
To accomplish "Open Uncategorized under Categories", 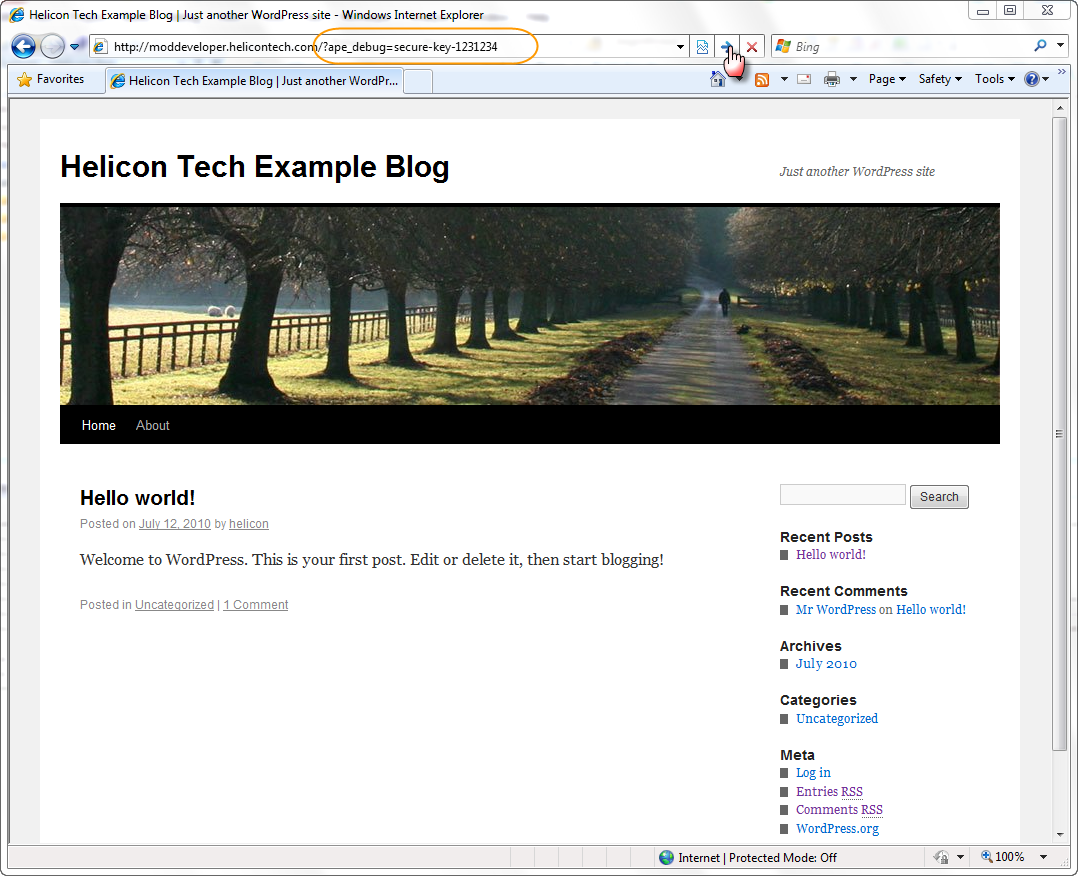I will pos(837,719).
